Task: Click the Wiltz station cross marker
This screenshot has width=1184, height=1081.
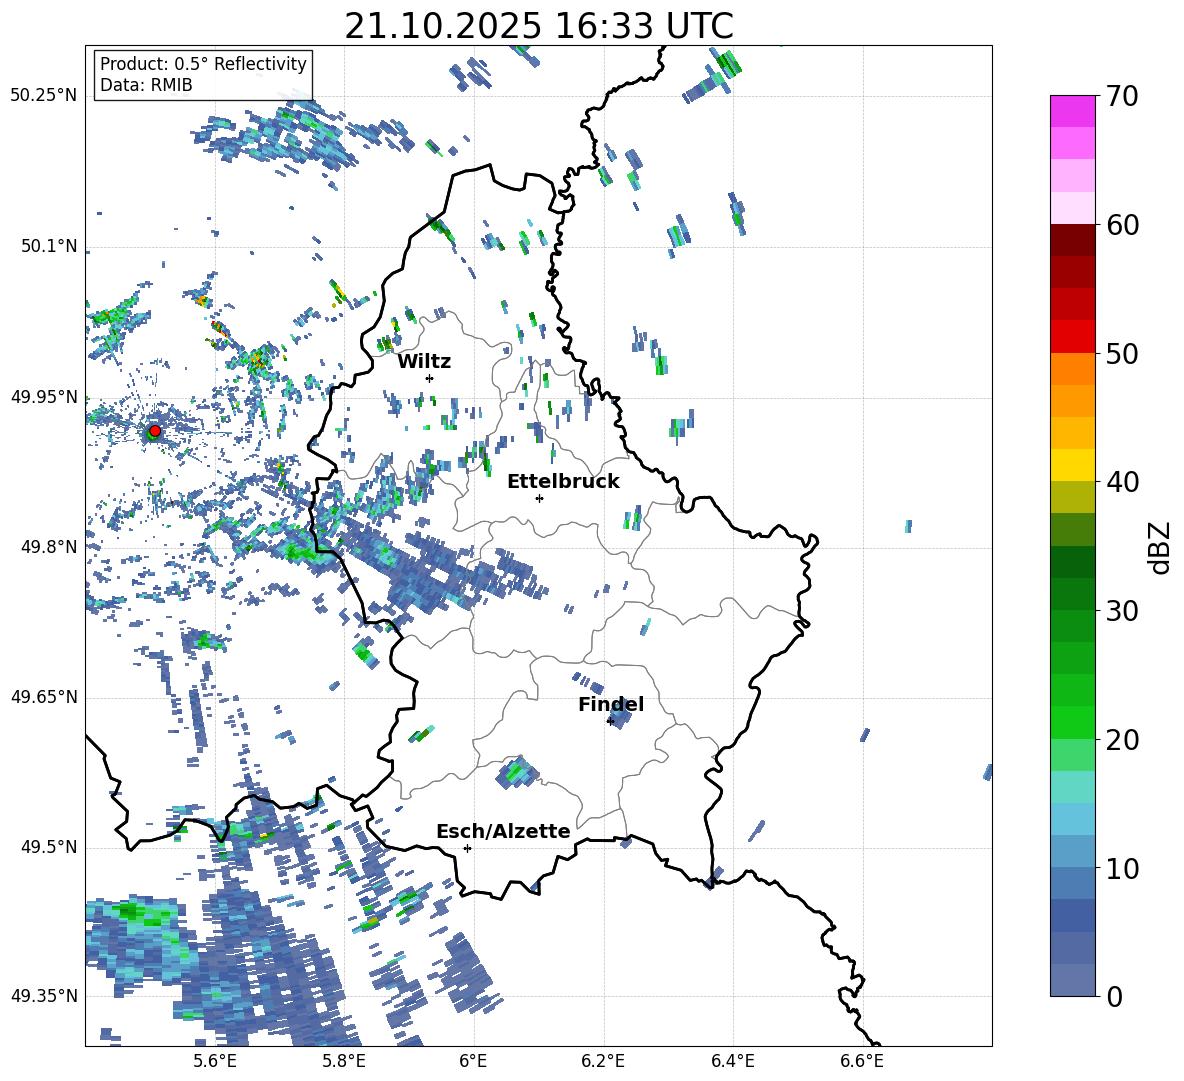Action: (429, 378)
